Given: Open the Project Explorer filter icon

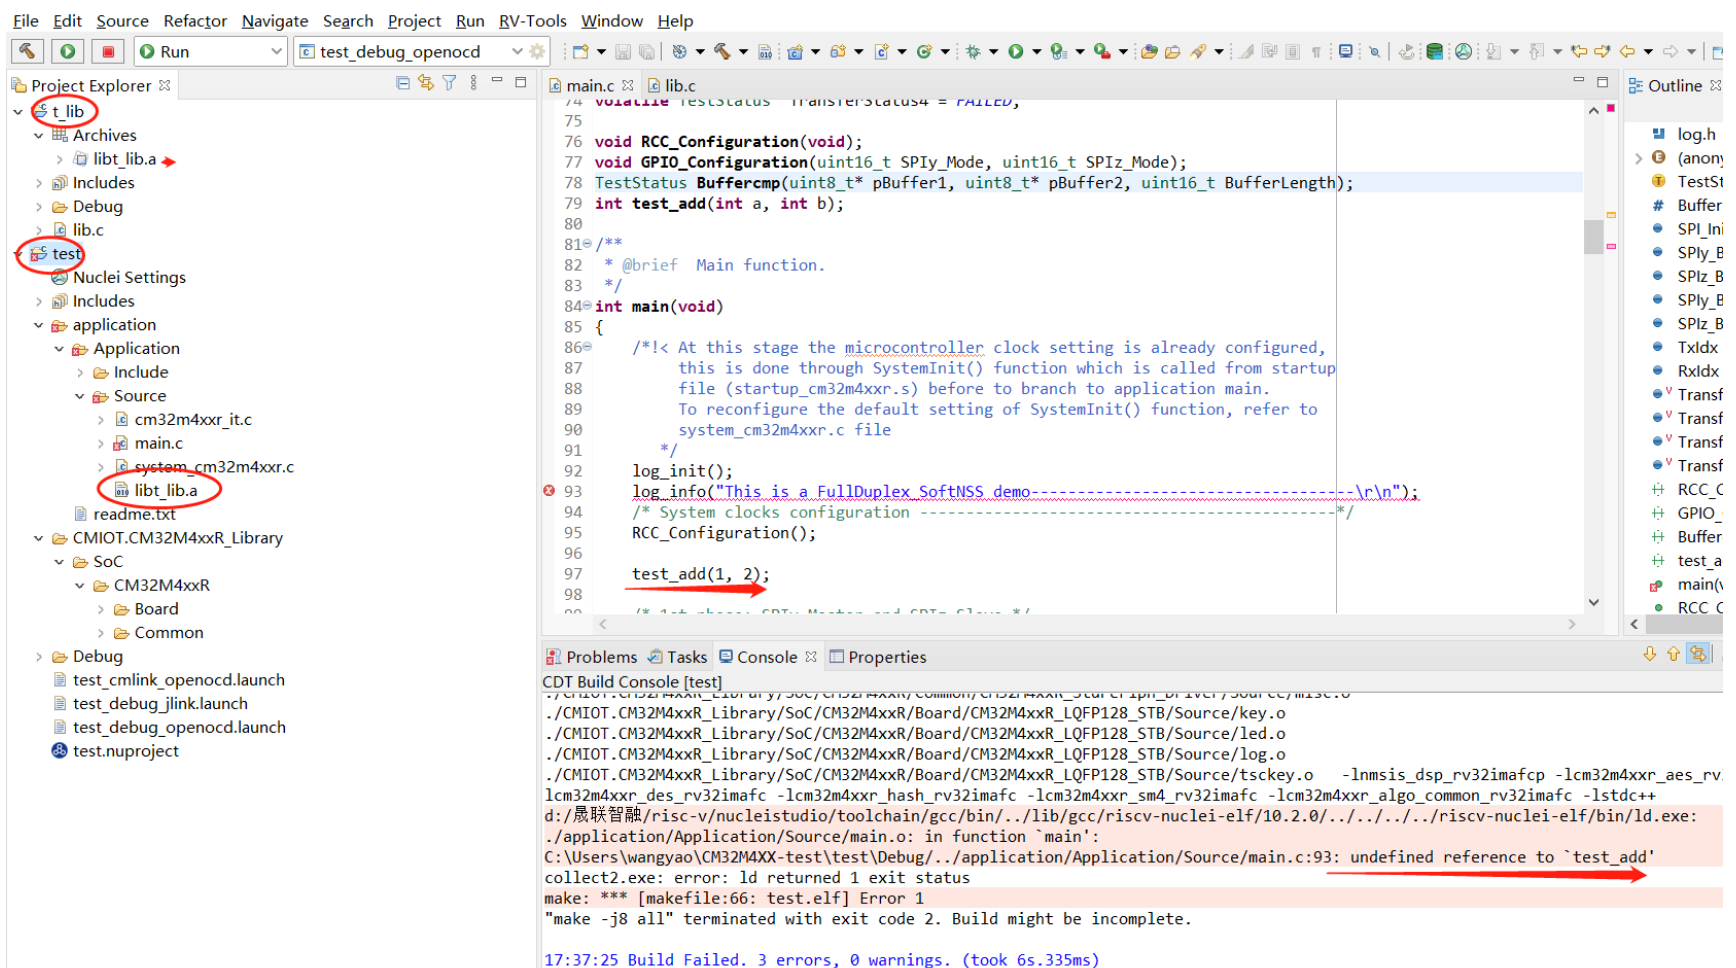Looking at the screenshot, I should pos(449,84).
